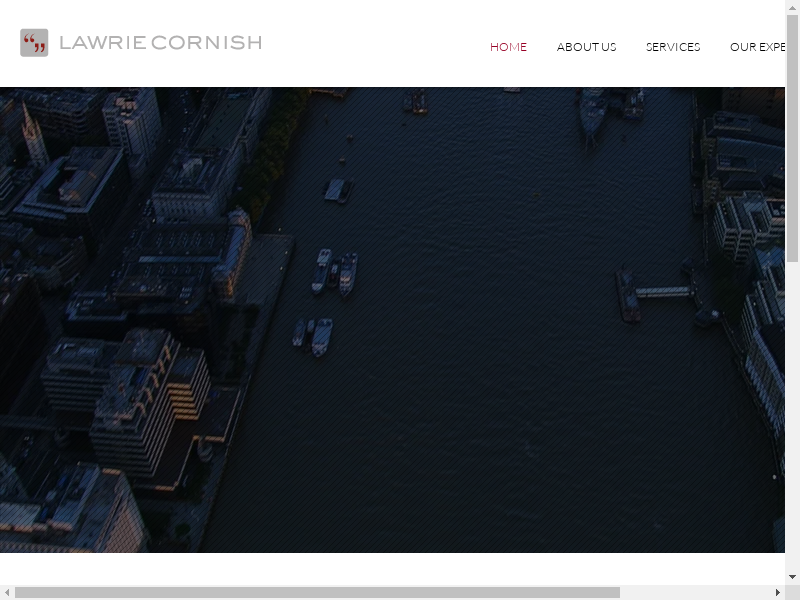
Task: Click the pier extending from the right riverbank
Action: (x=657, y=292)
